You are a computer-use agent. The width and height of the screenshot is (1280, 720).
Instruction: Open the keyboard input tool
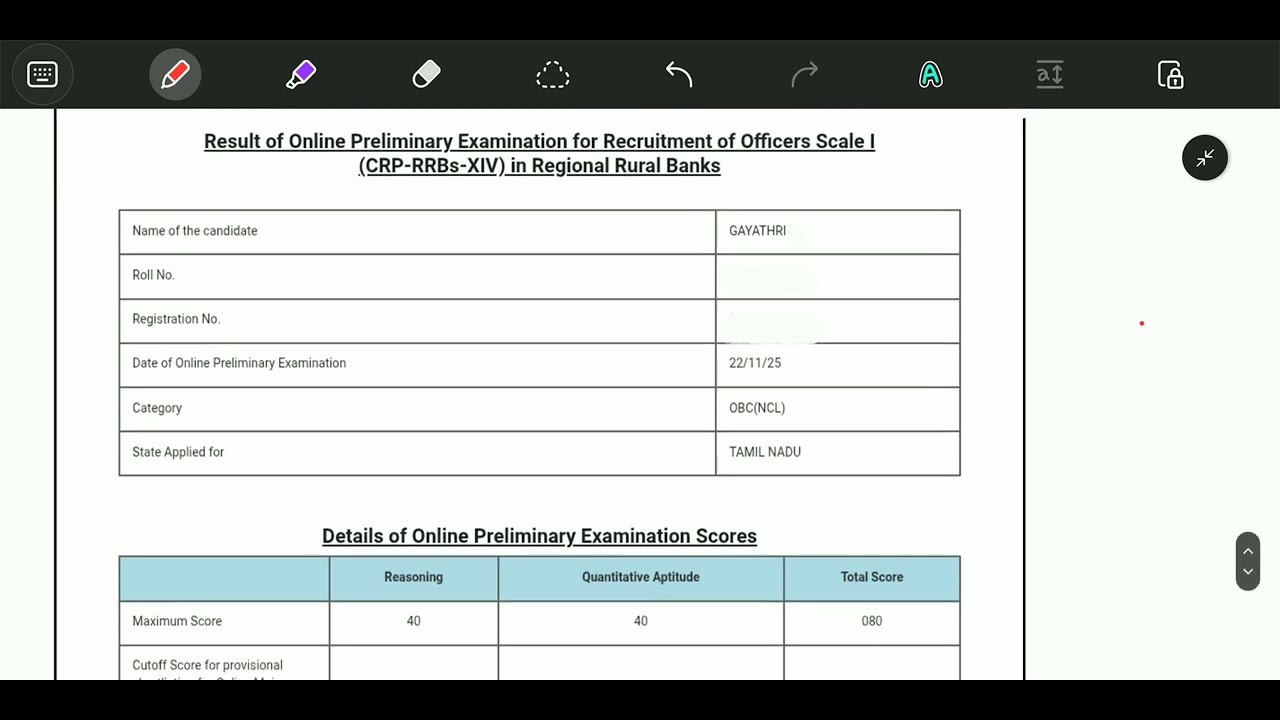click(42, 75)
